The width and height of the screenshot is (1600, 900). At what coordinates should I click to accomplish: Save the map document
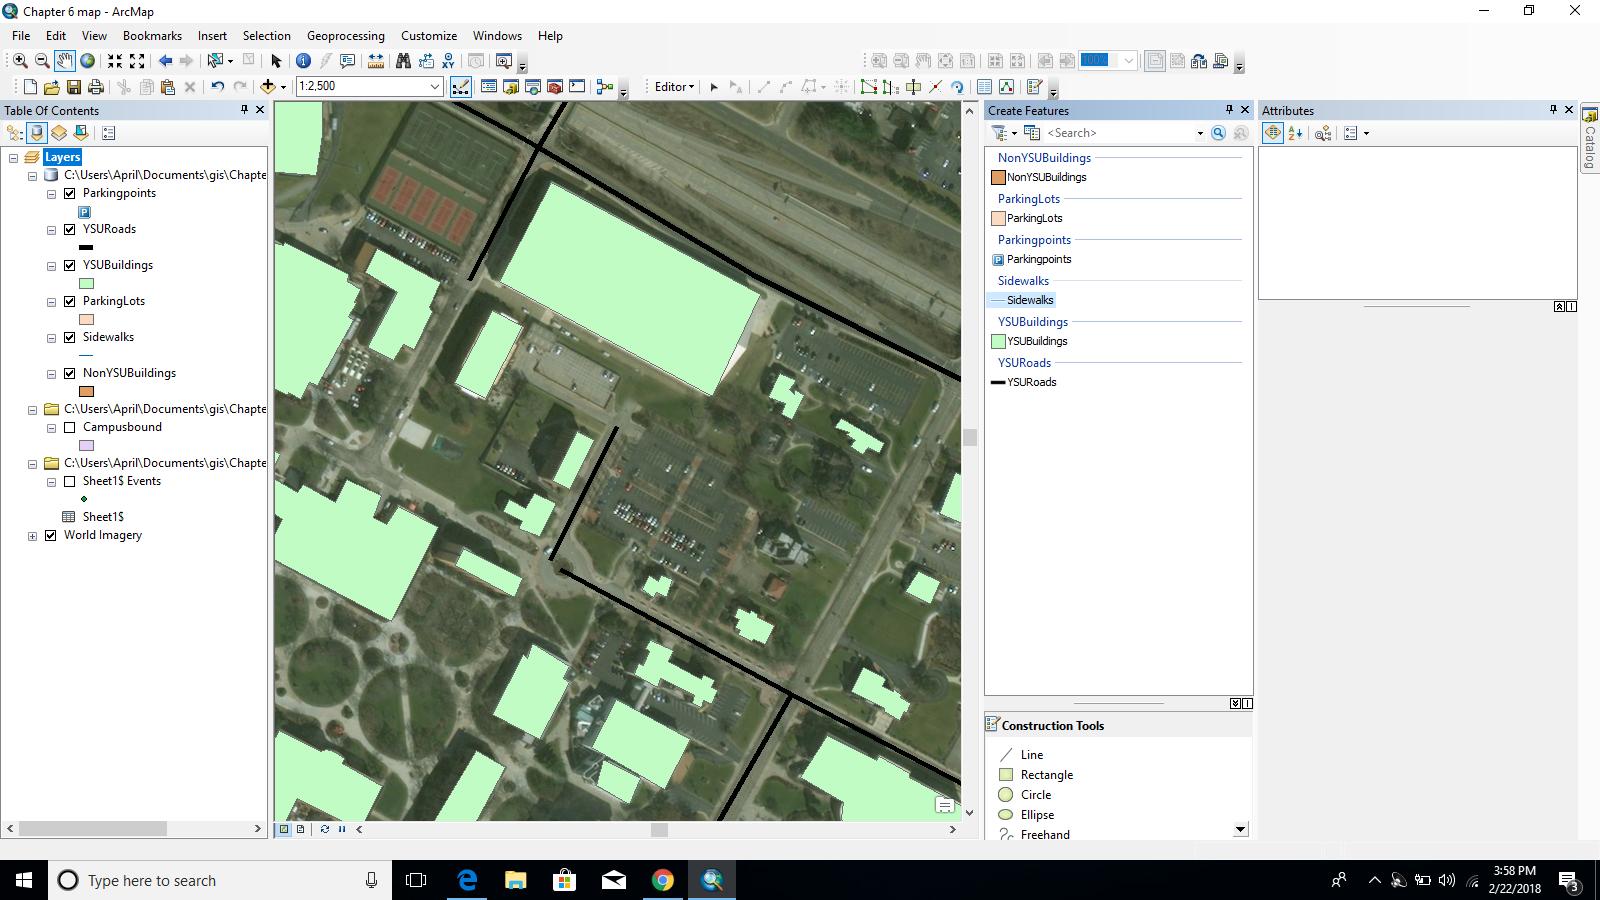tap(74, 87)
